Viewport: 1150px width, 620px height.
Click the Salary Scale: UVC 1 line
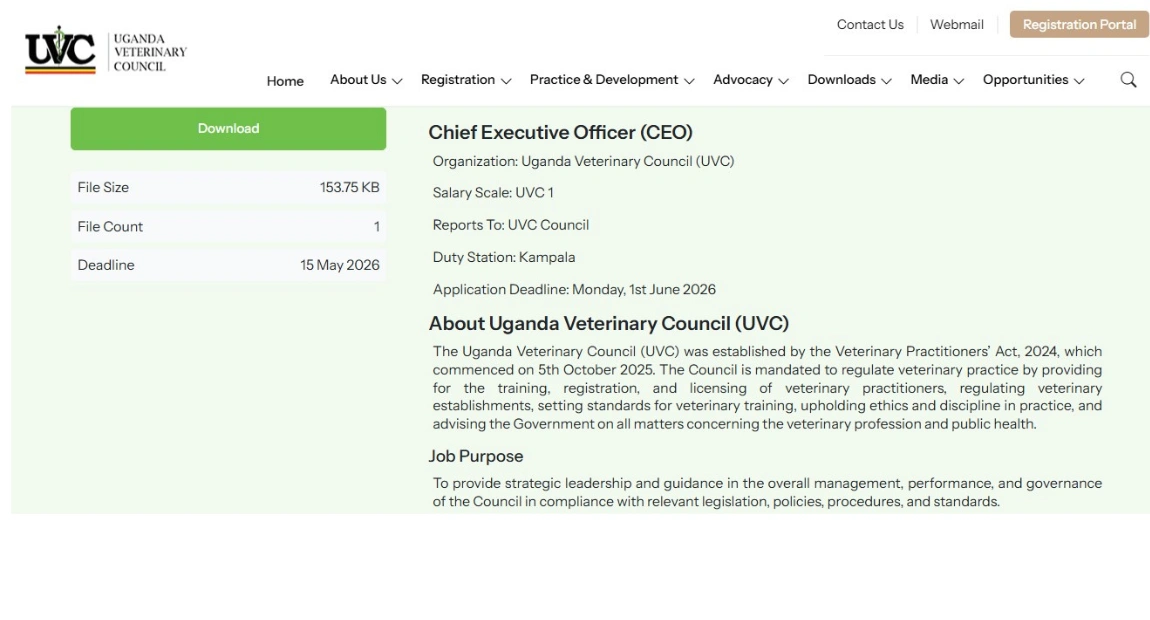493,193
